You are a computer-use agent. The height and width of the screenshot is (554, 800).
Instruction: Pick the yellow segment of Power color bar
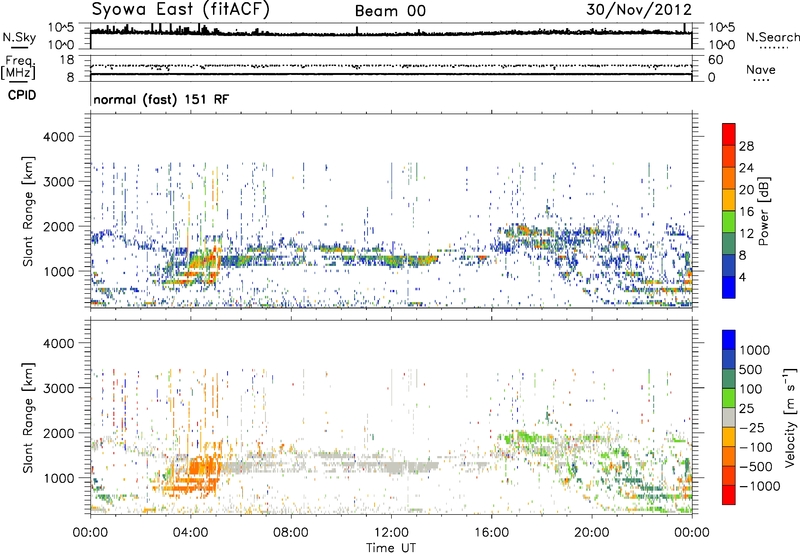point(729,200)
